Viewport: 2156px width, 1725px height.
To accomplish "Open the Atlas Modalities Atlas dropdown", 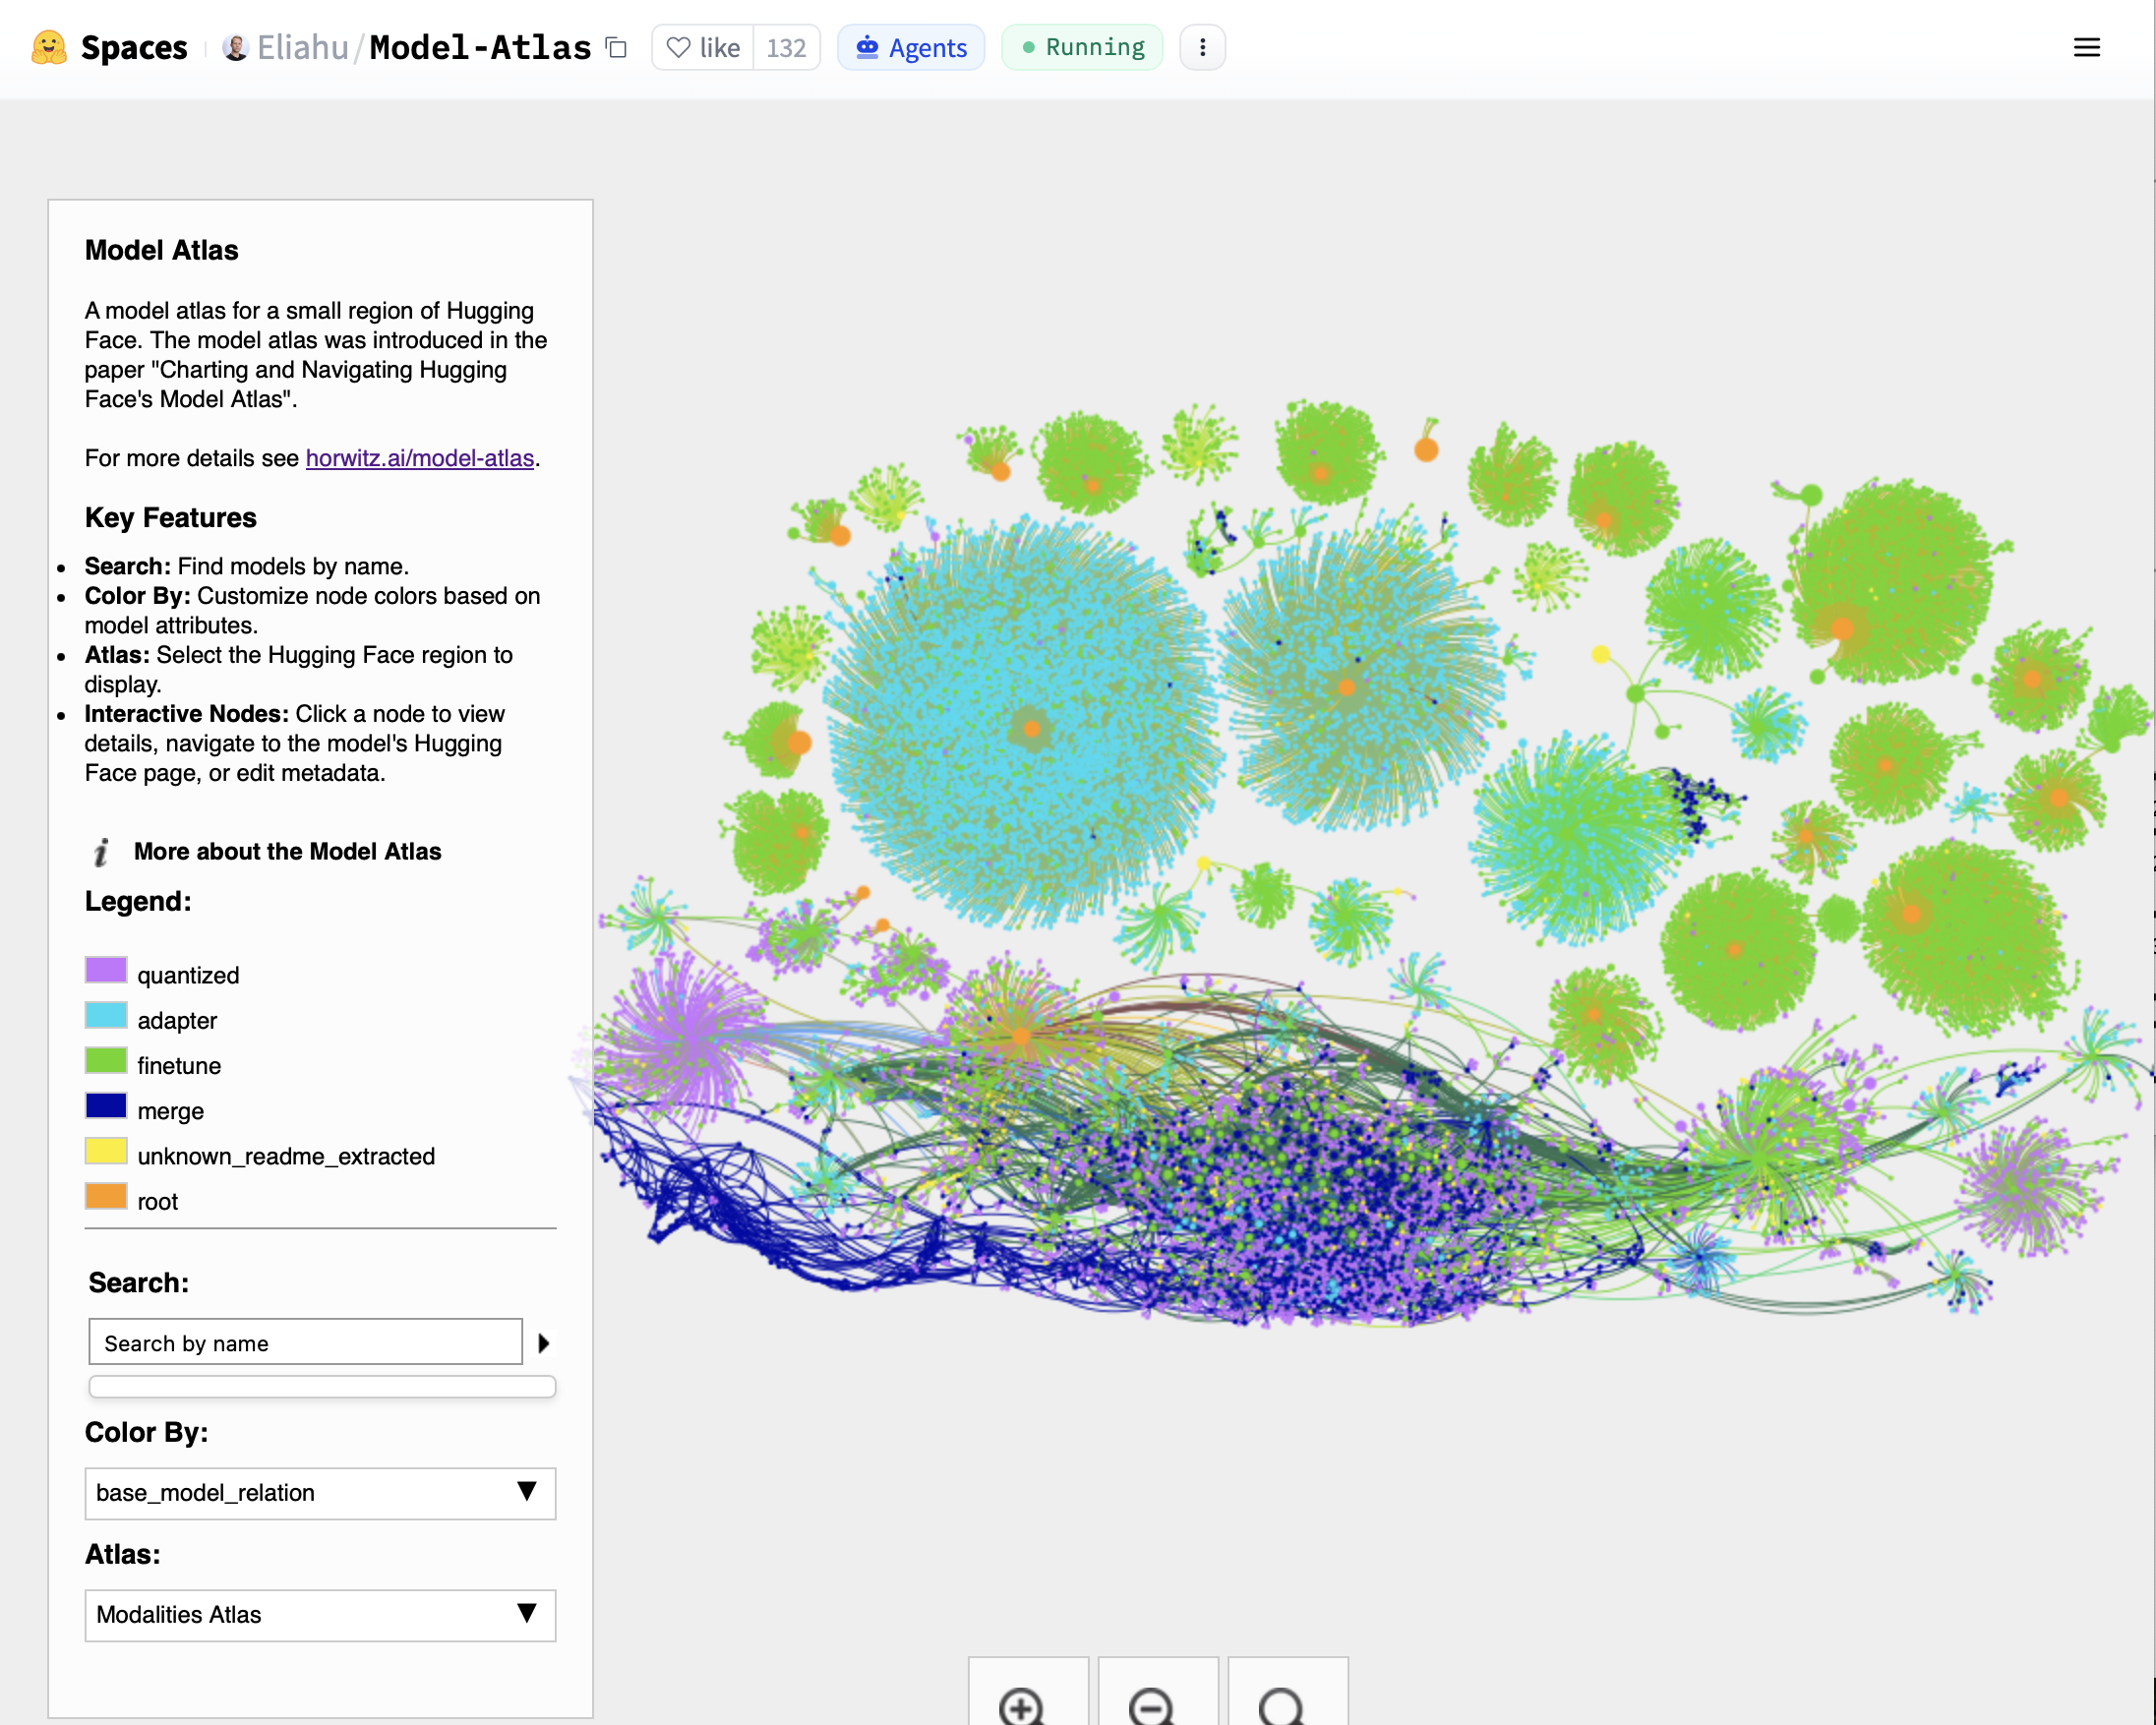I will pyautogui.click(x=320, y=1616).
